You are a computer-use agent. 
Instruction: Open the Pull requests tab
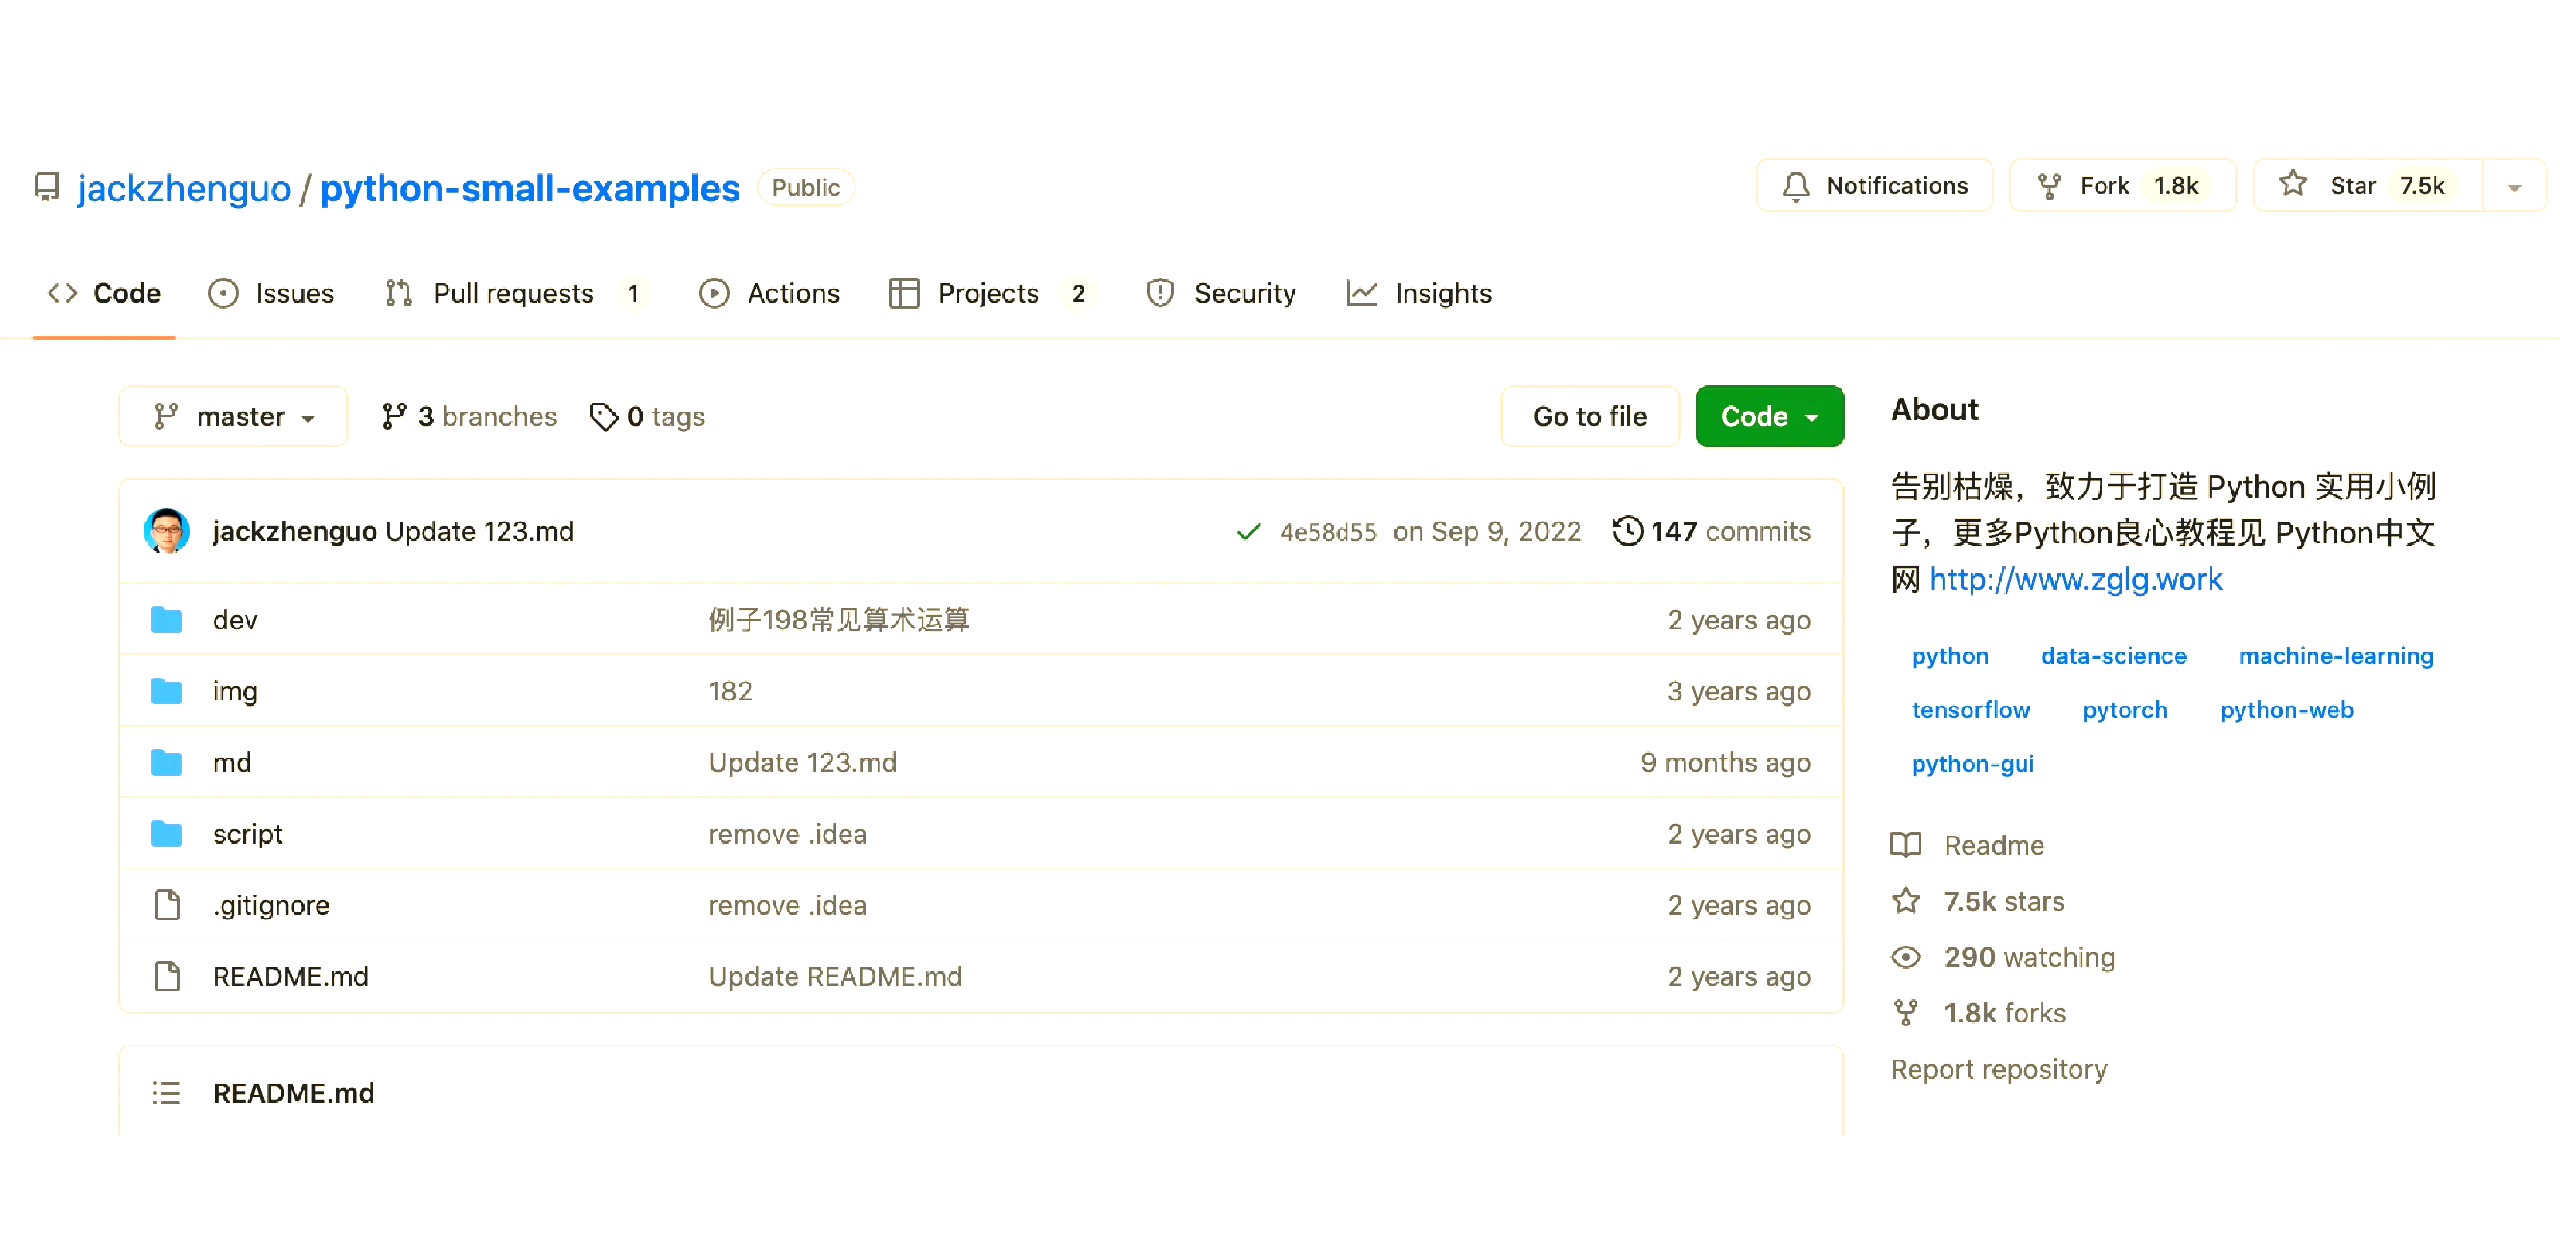tap(516, 293)
